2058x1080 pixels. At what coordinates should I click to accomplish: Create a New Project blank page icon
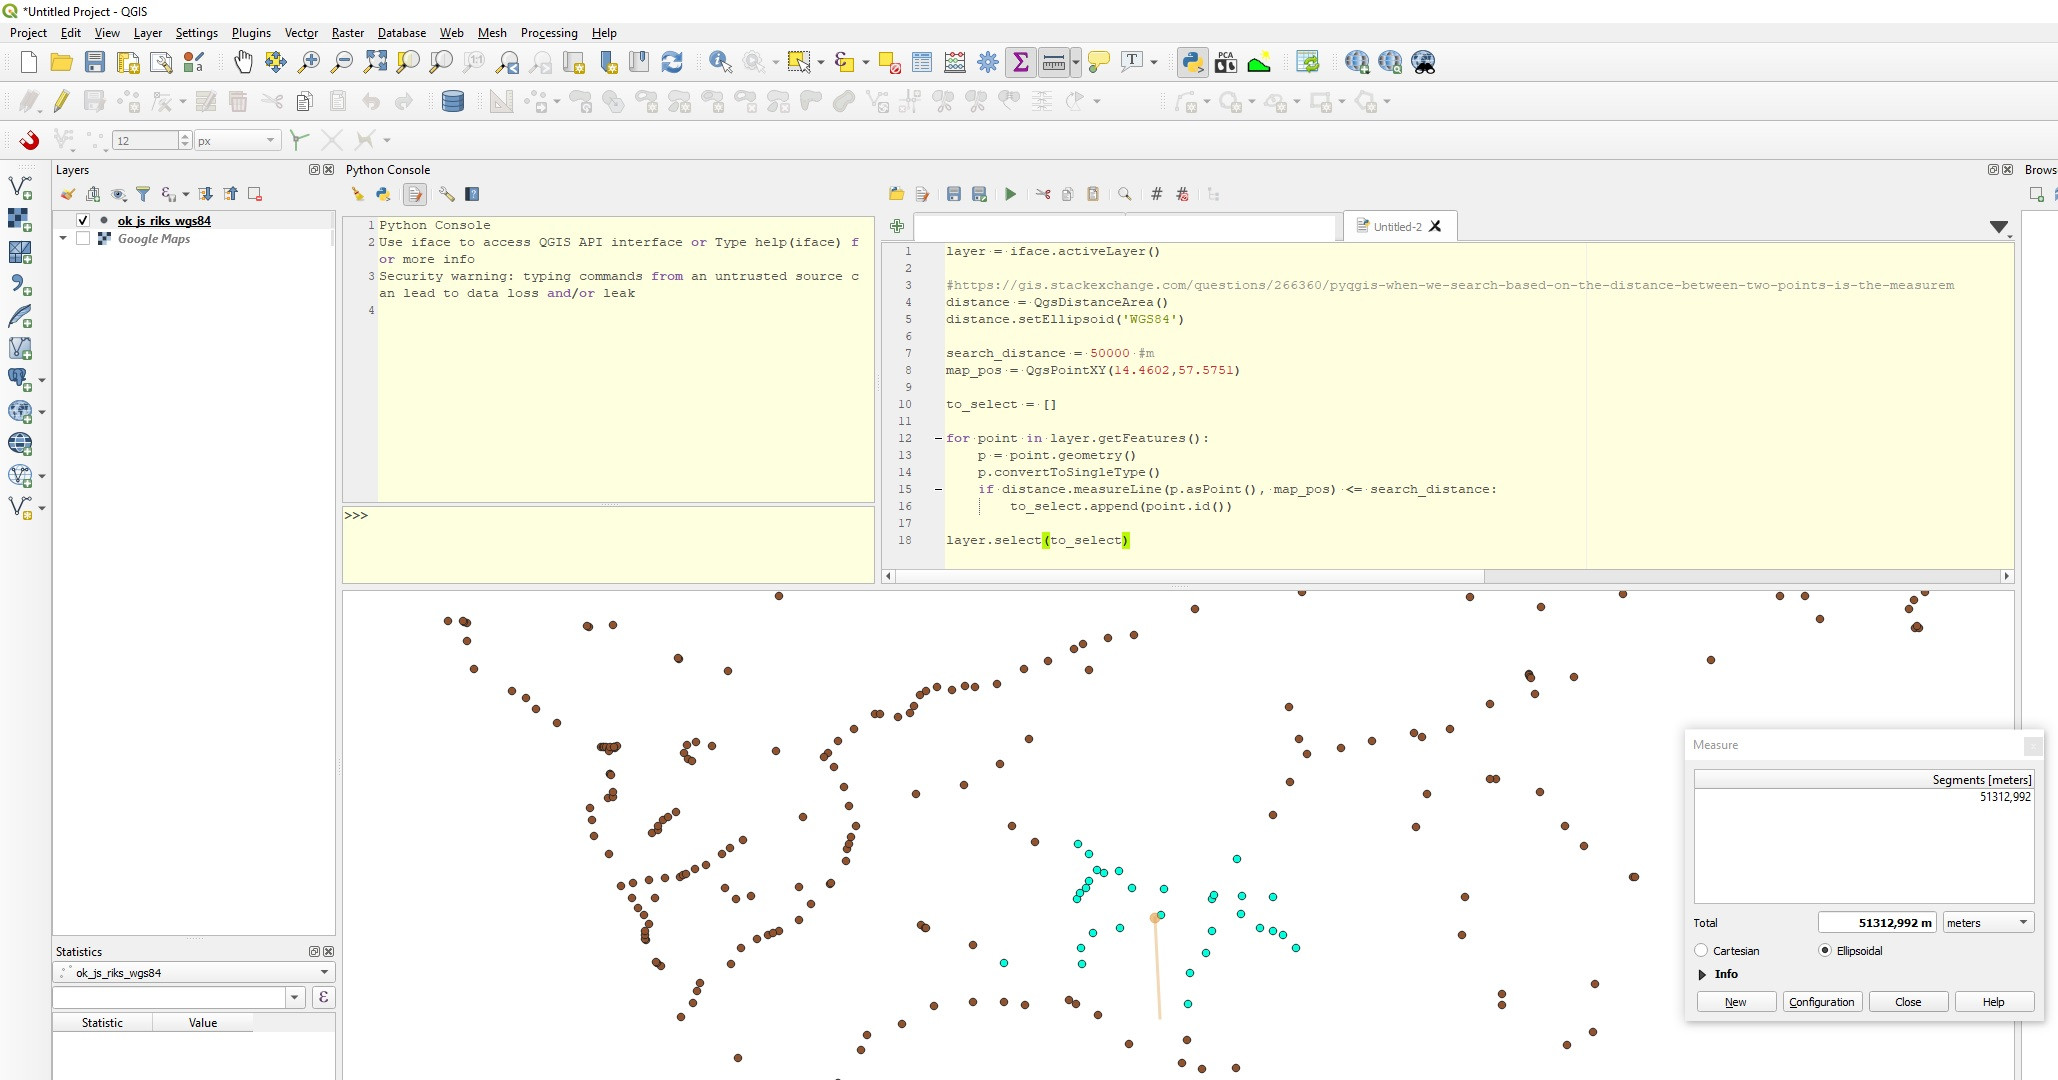[x=29, y=62]
